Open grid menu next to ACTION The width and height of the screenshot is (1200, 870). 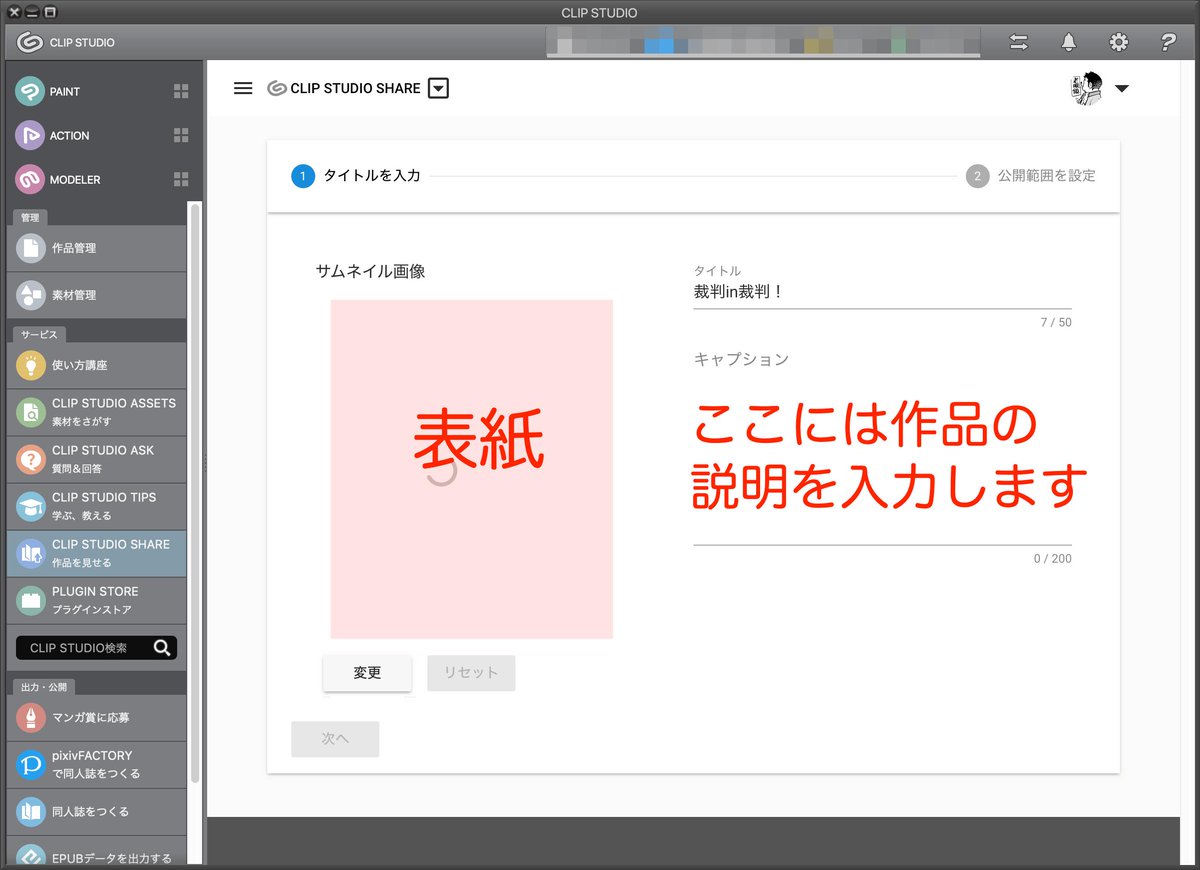[x=181, y=135]
